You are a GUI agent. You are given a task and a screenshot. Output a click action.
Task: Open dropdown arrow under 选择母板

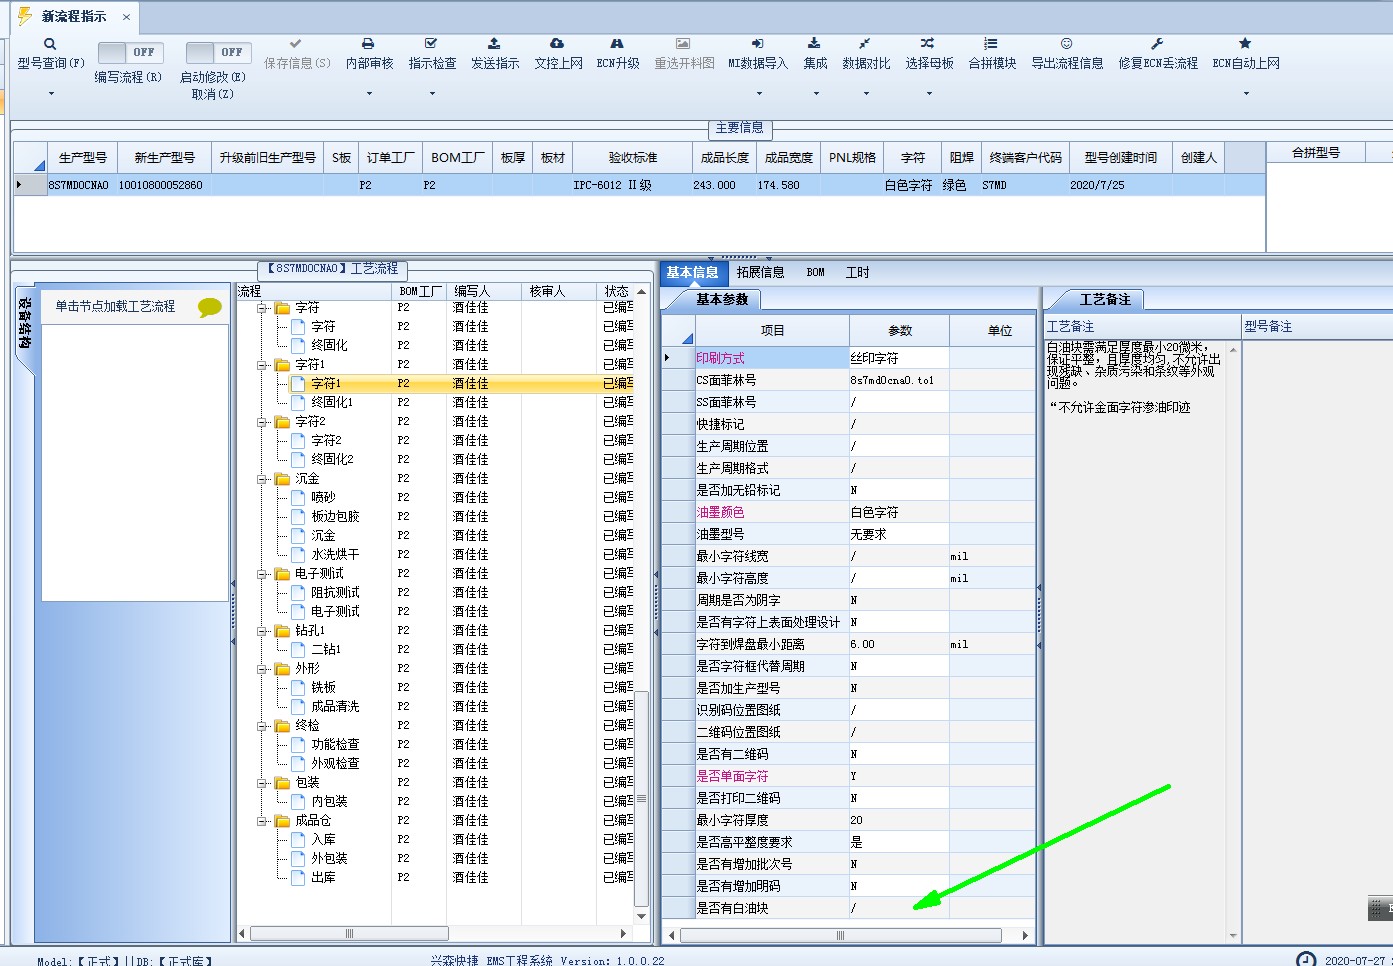click(x=929, y=94)
